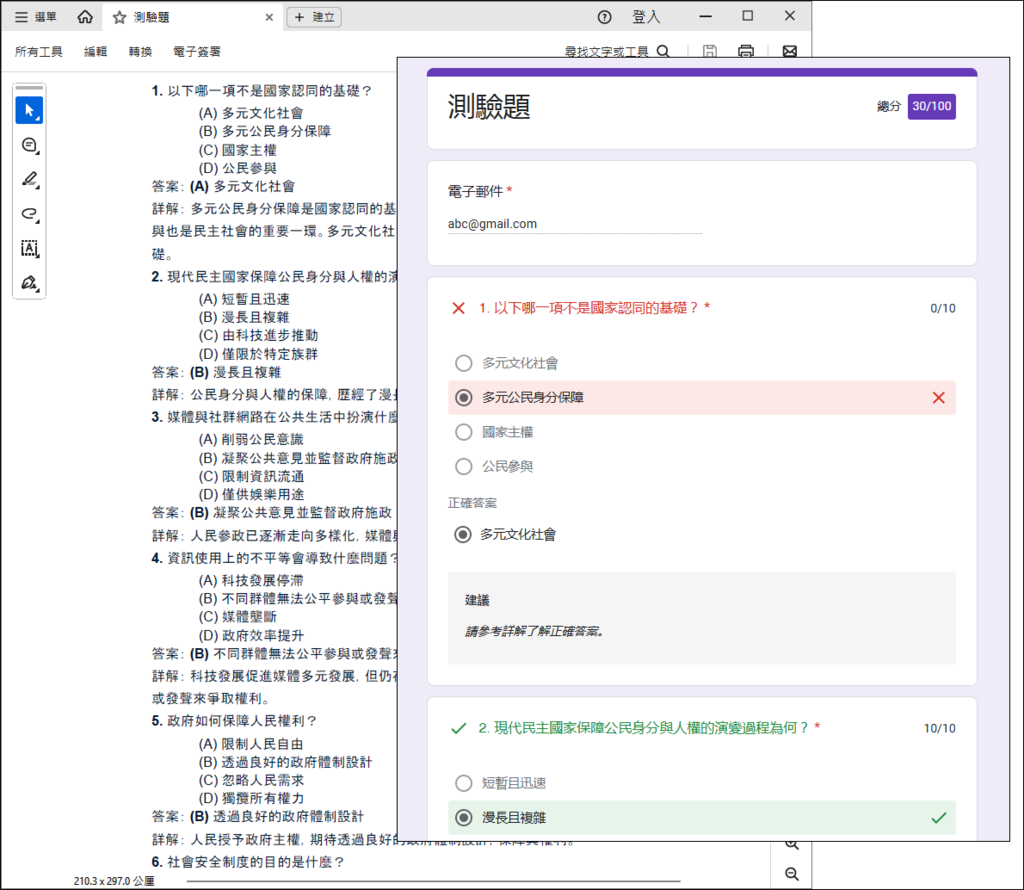Open the 編輯 menu
Viewport: 1024px width, 890px height.
pos(95,52)
